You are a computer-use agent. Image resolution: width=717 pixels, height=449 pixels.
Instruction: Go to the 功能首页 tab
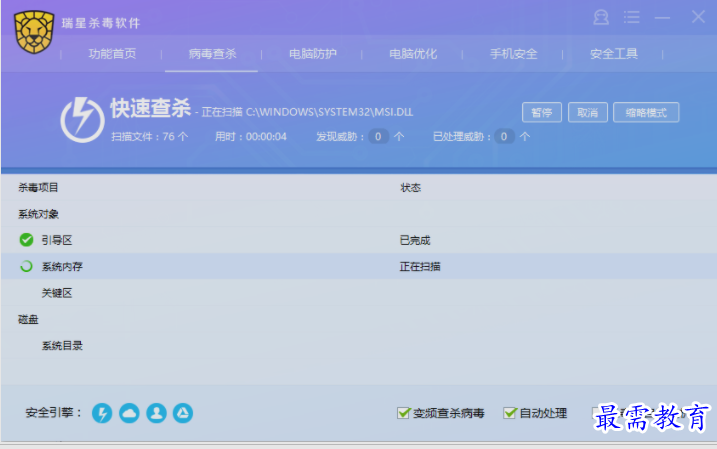tap(112, 54)
